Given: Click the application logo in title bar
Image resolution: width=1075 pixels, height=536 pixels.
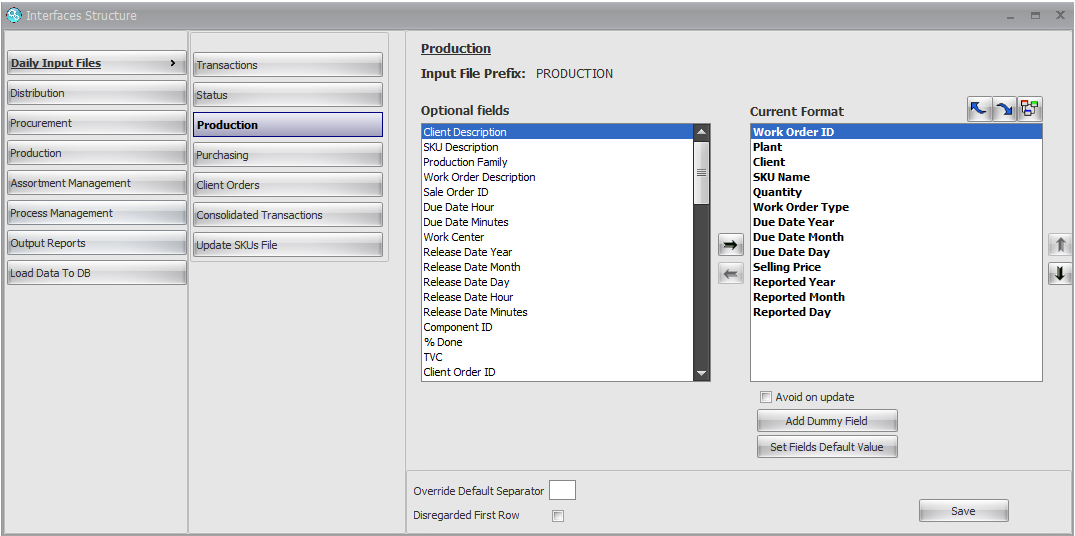Looking at the screenshot, I should pos(14,14).
